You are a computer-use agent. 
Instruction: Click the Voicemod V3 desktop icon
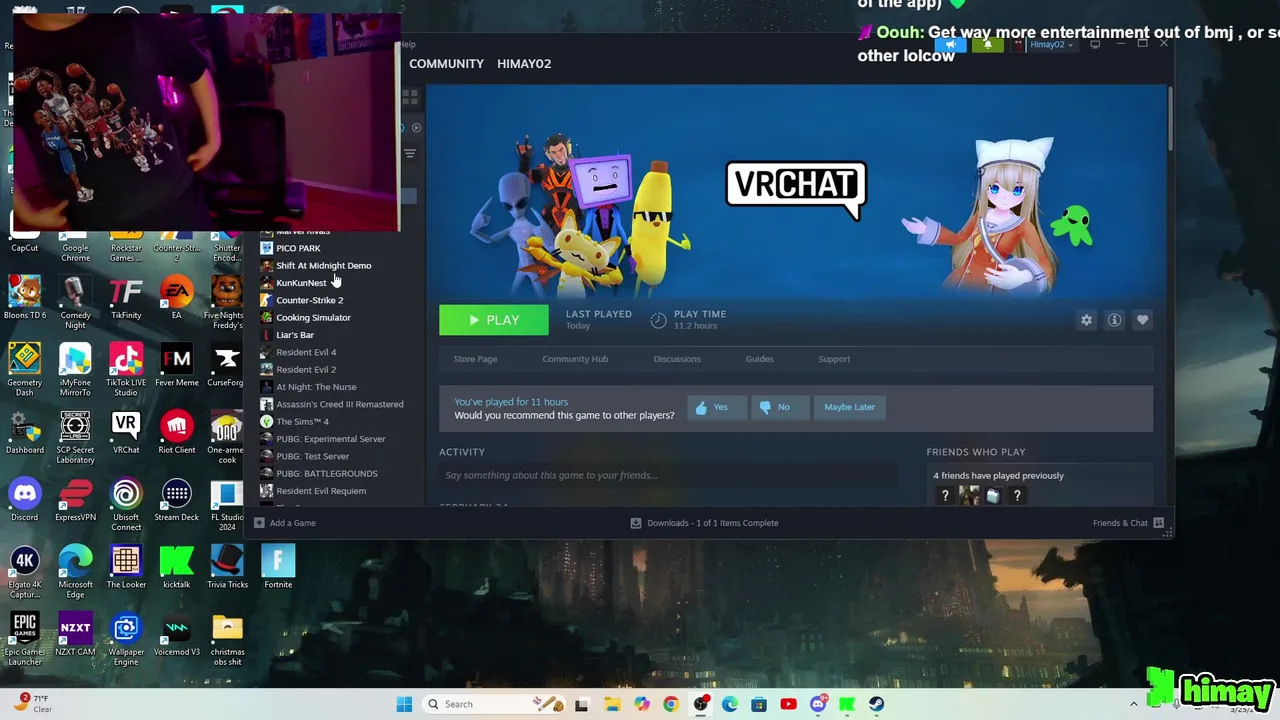(176, 635)
